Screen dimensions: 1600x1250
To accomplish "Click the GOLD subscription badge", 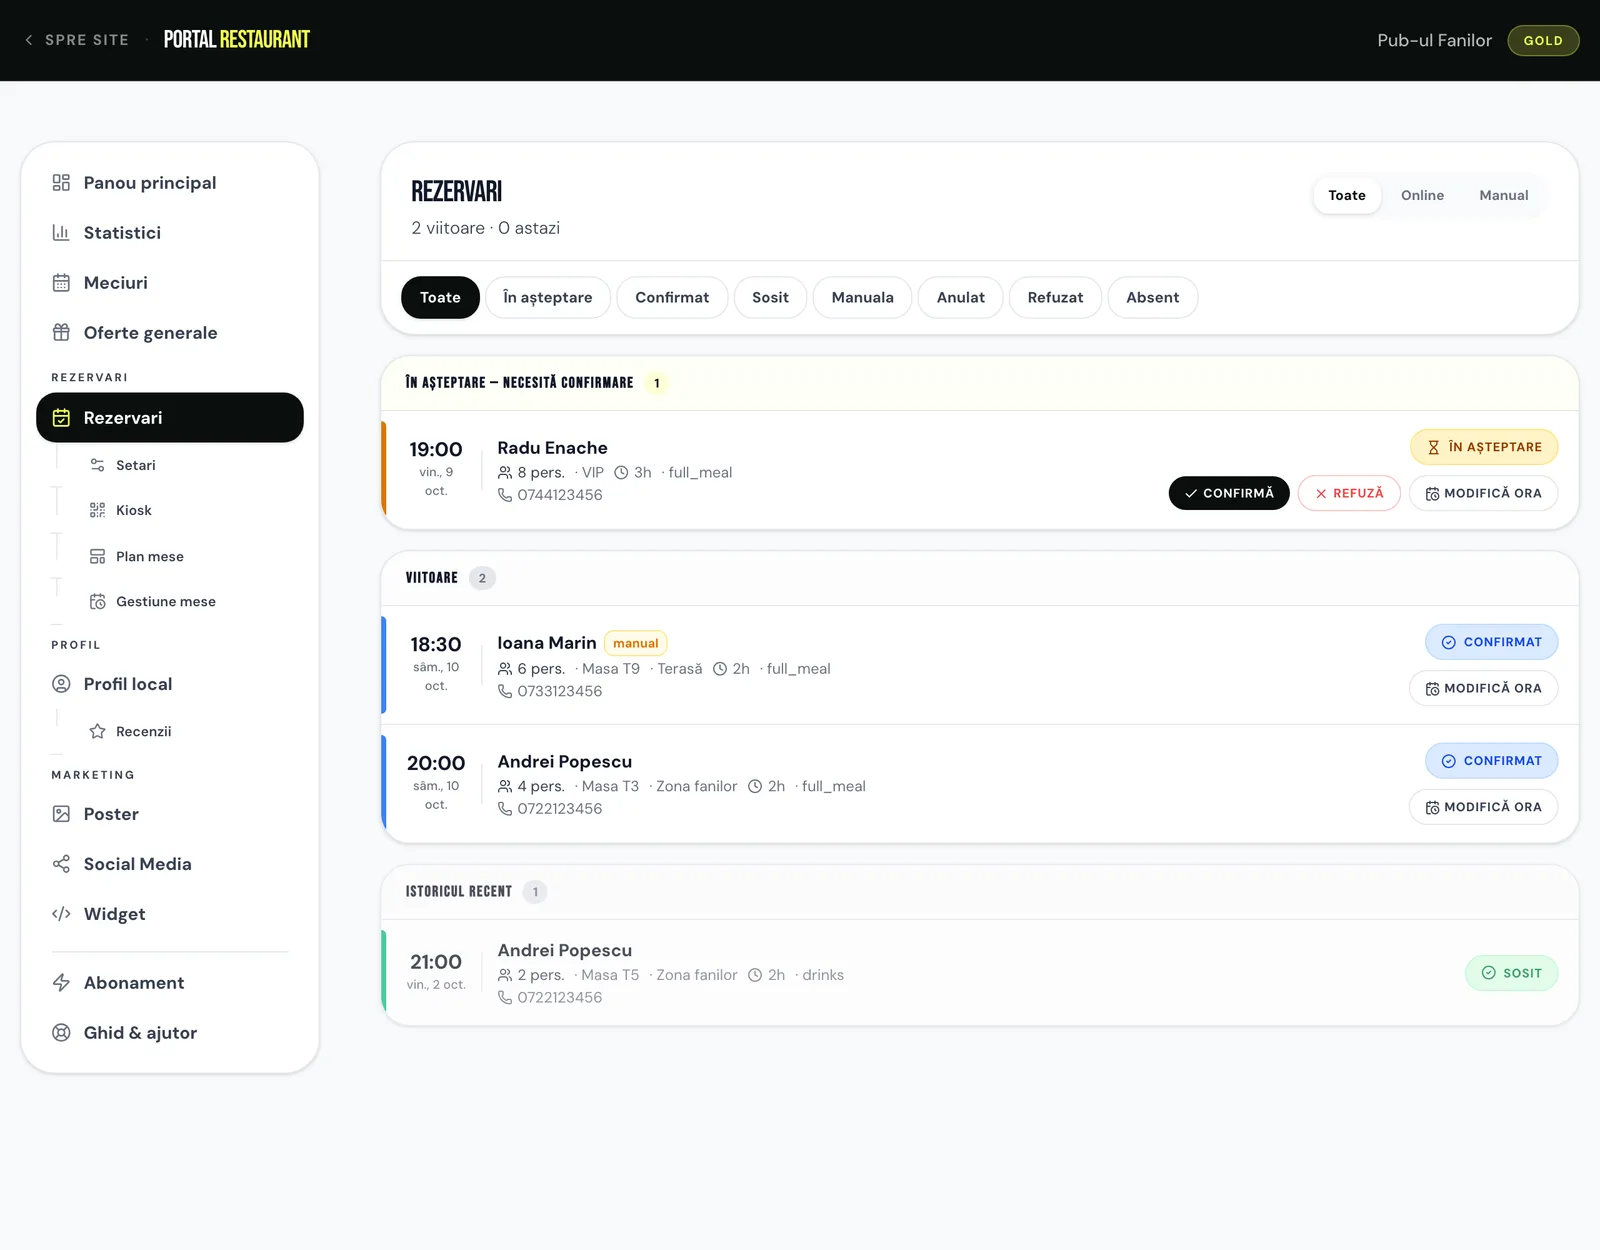I will point(1543,41).
